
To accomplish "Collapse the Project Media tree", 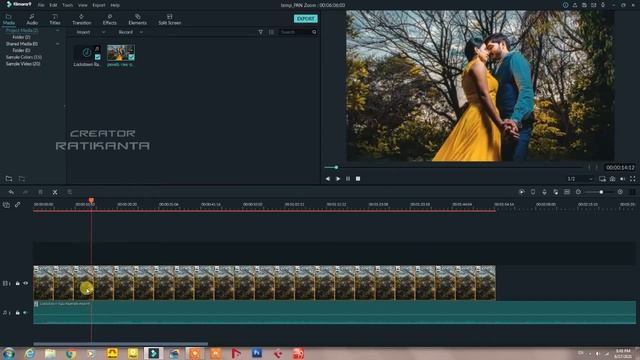I will 58,31.
